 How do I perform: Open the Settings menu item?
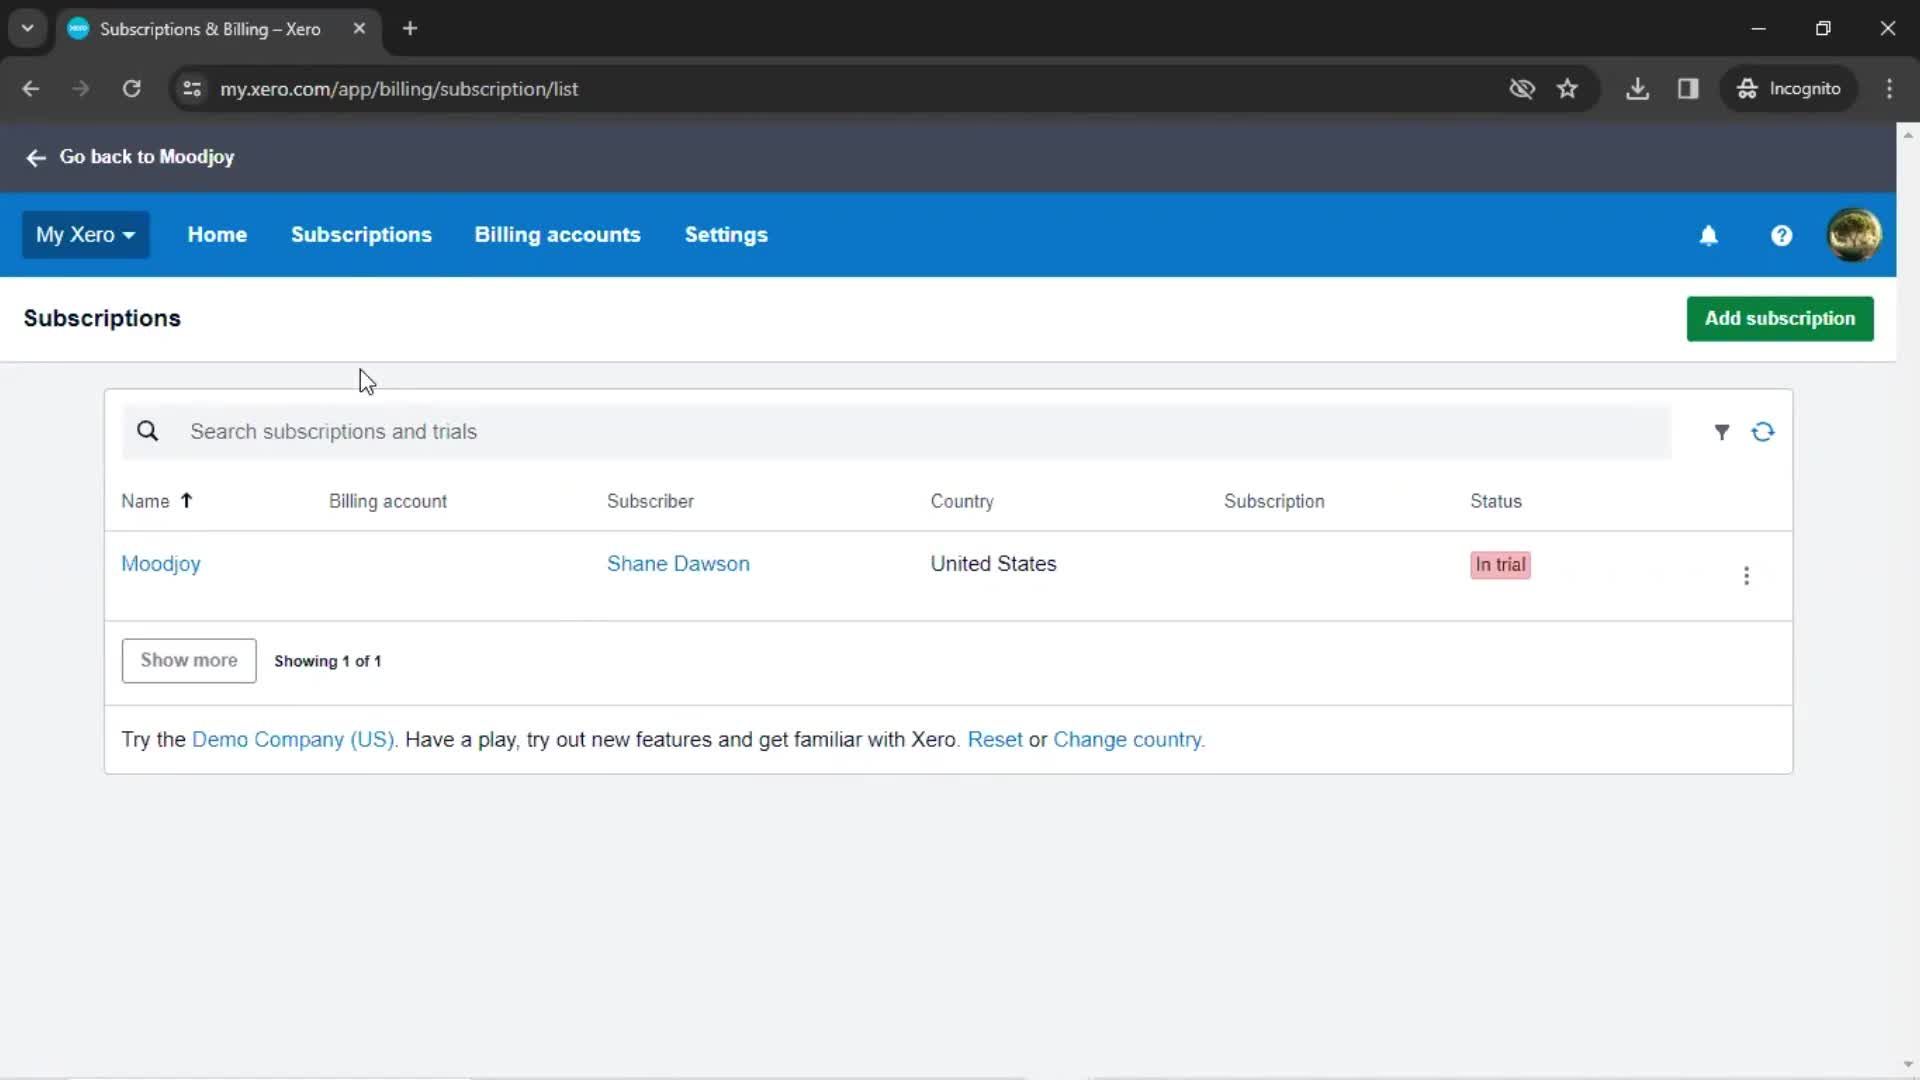[x=726, y=235]
